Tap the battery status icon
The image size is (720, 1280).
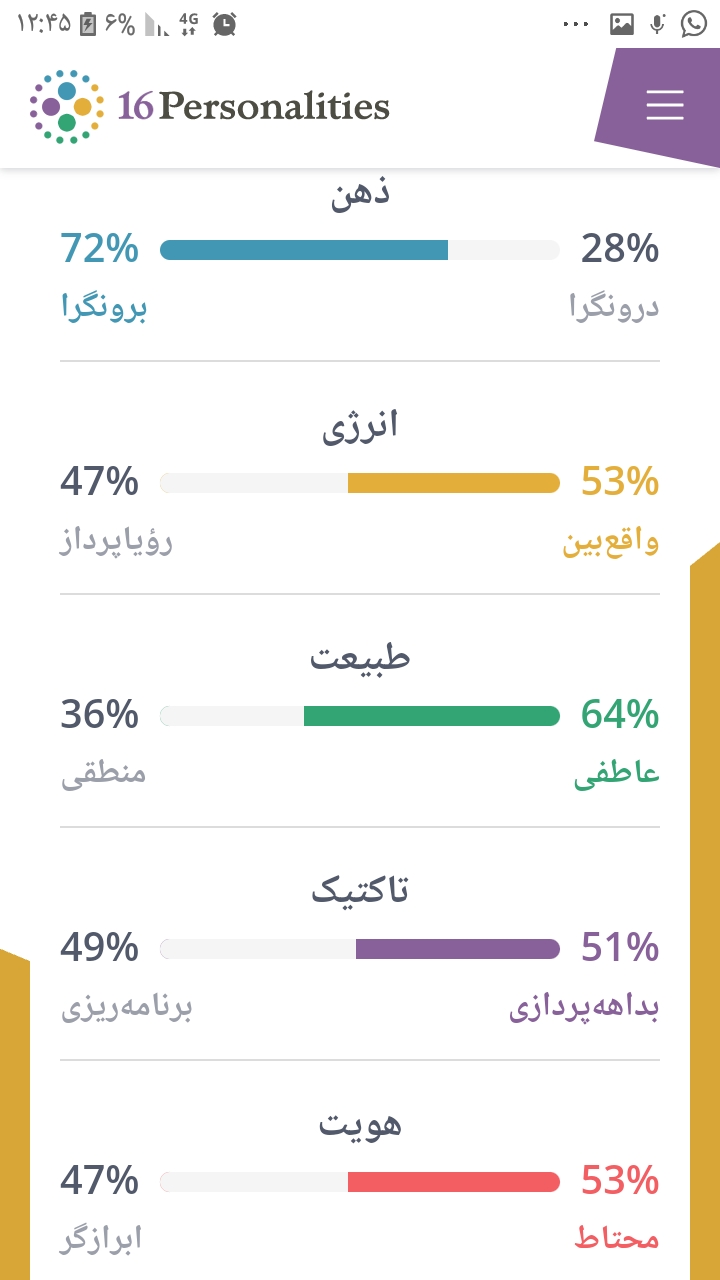pyautogui.click(x=88, y=25)
